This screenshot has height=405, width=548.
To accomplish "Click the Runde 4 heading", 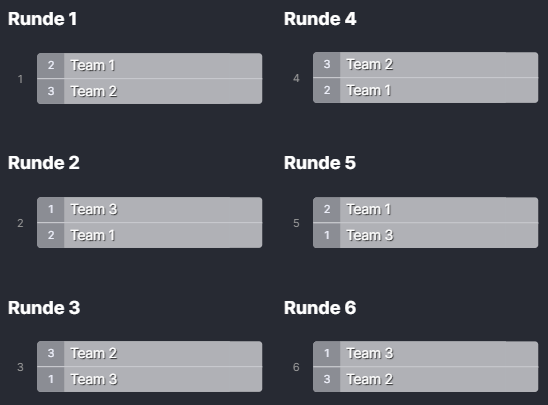I will tap(320, 19).
